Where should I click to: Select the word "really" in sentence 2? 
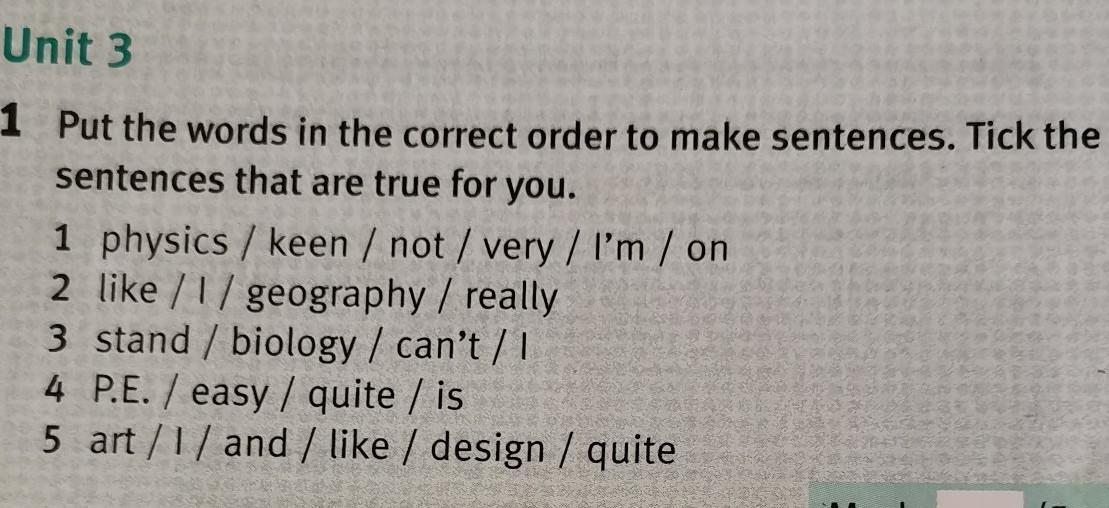pyautogui.click(x=511, y=297)
